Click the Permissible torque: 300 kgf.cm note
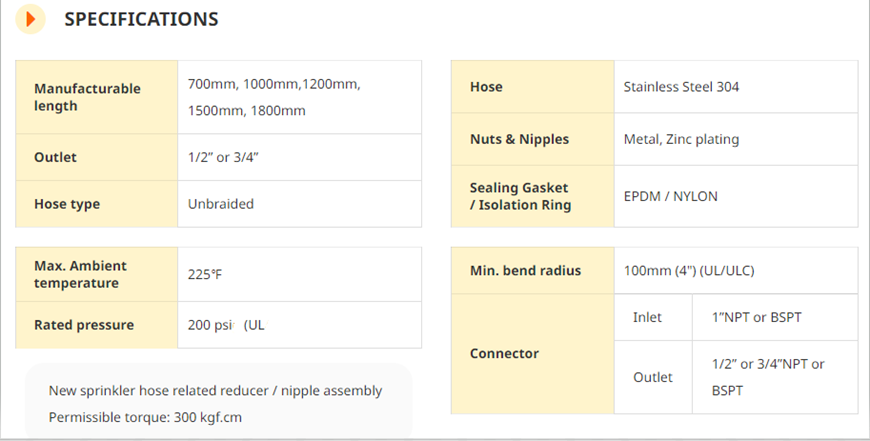 145,417
